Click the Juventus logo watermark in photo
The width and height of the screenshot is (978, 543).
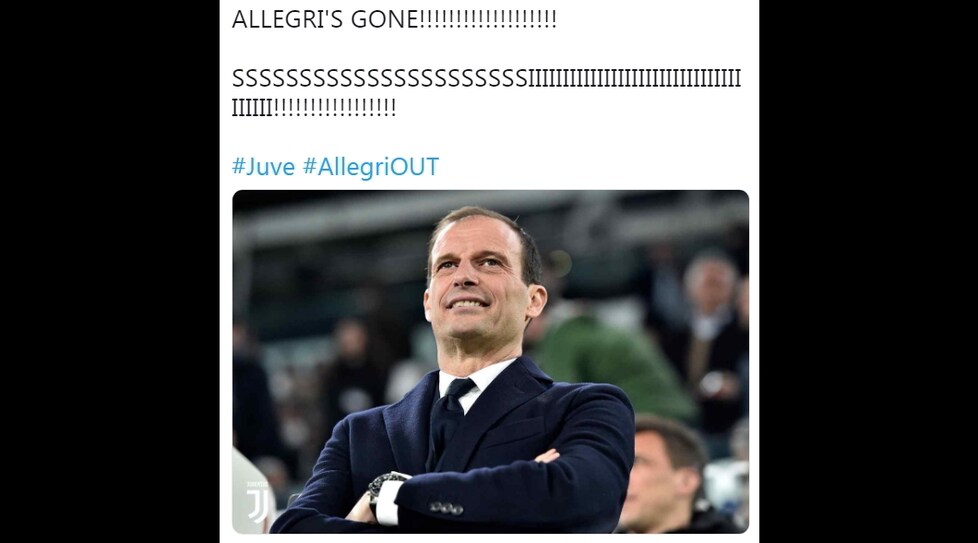[x=256, y=502]
